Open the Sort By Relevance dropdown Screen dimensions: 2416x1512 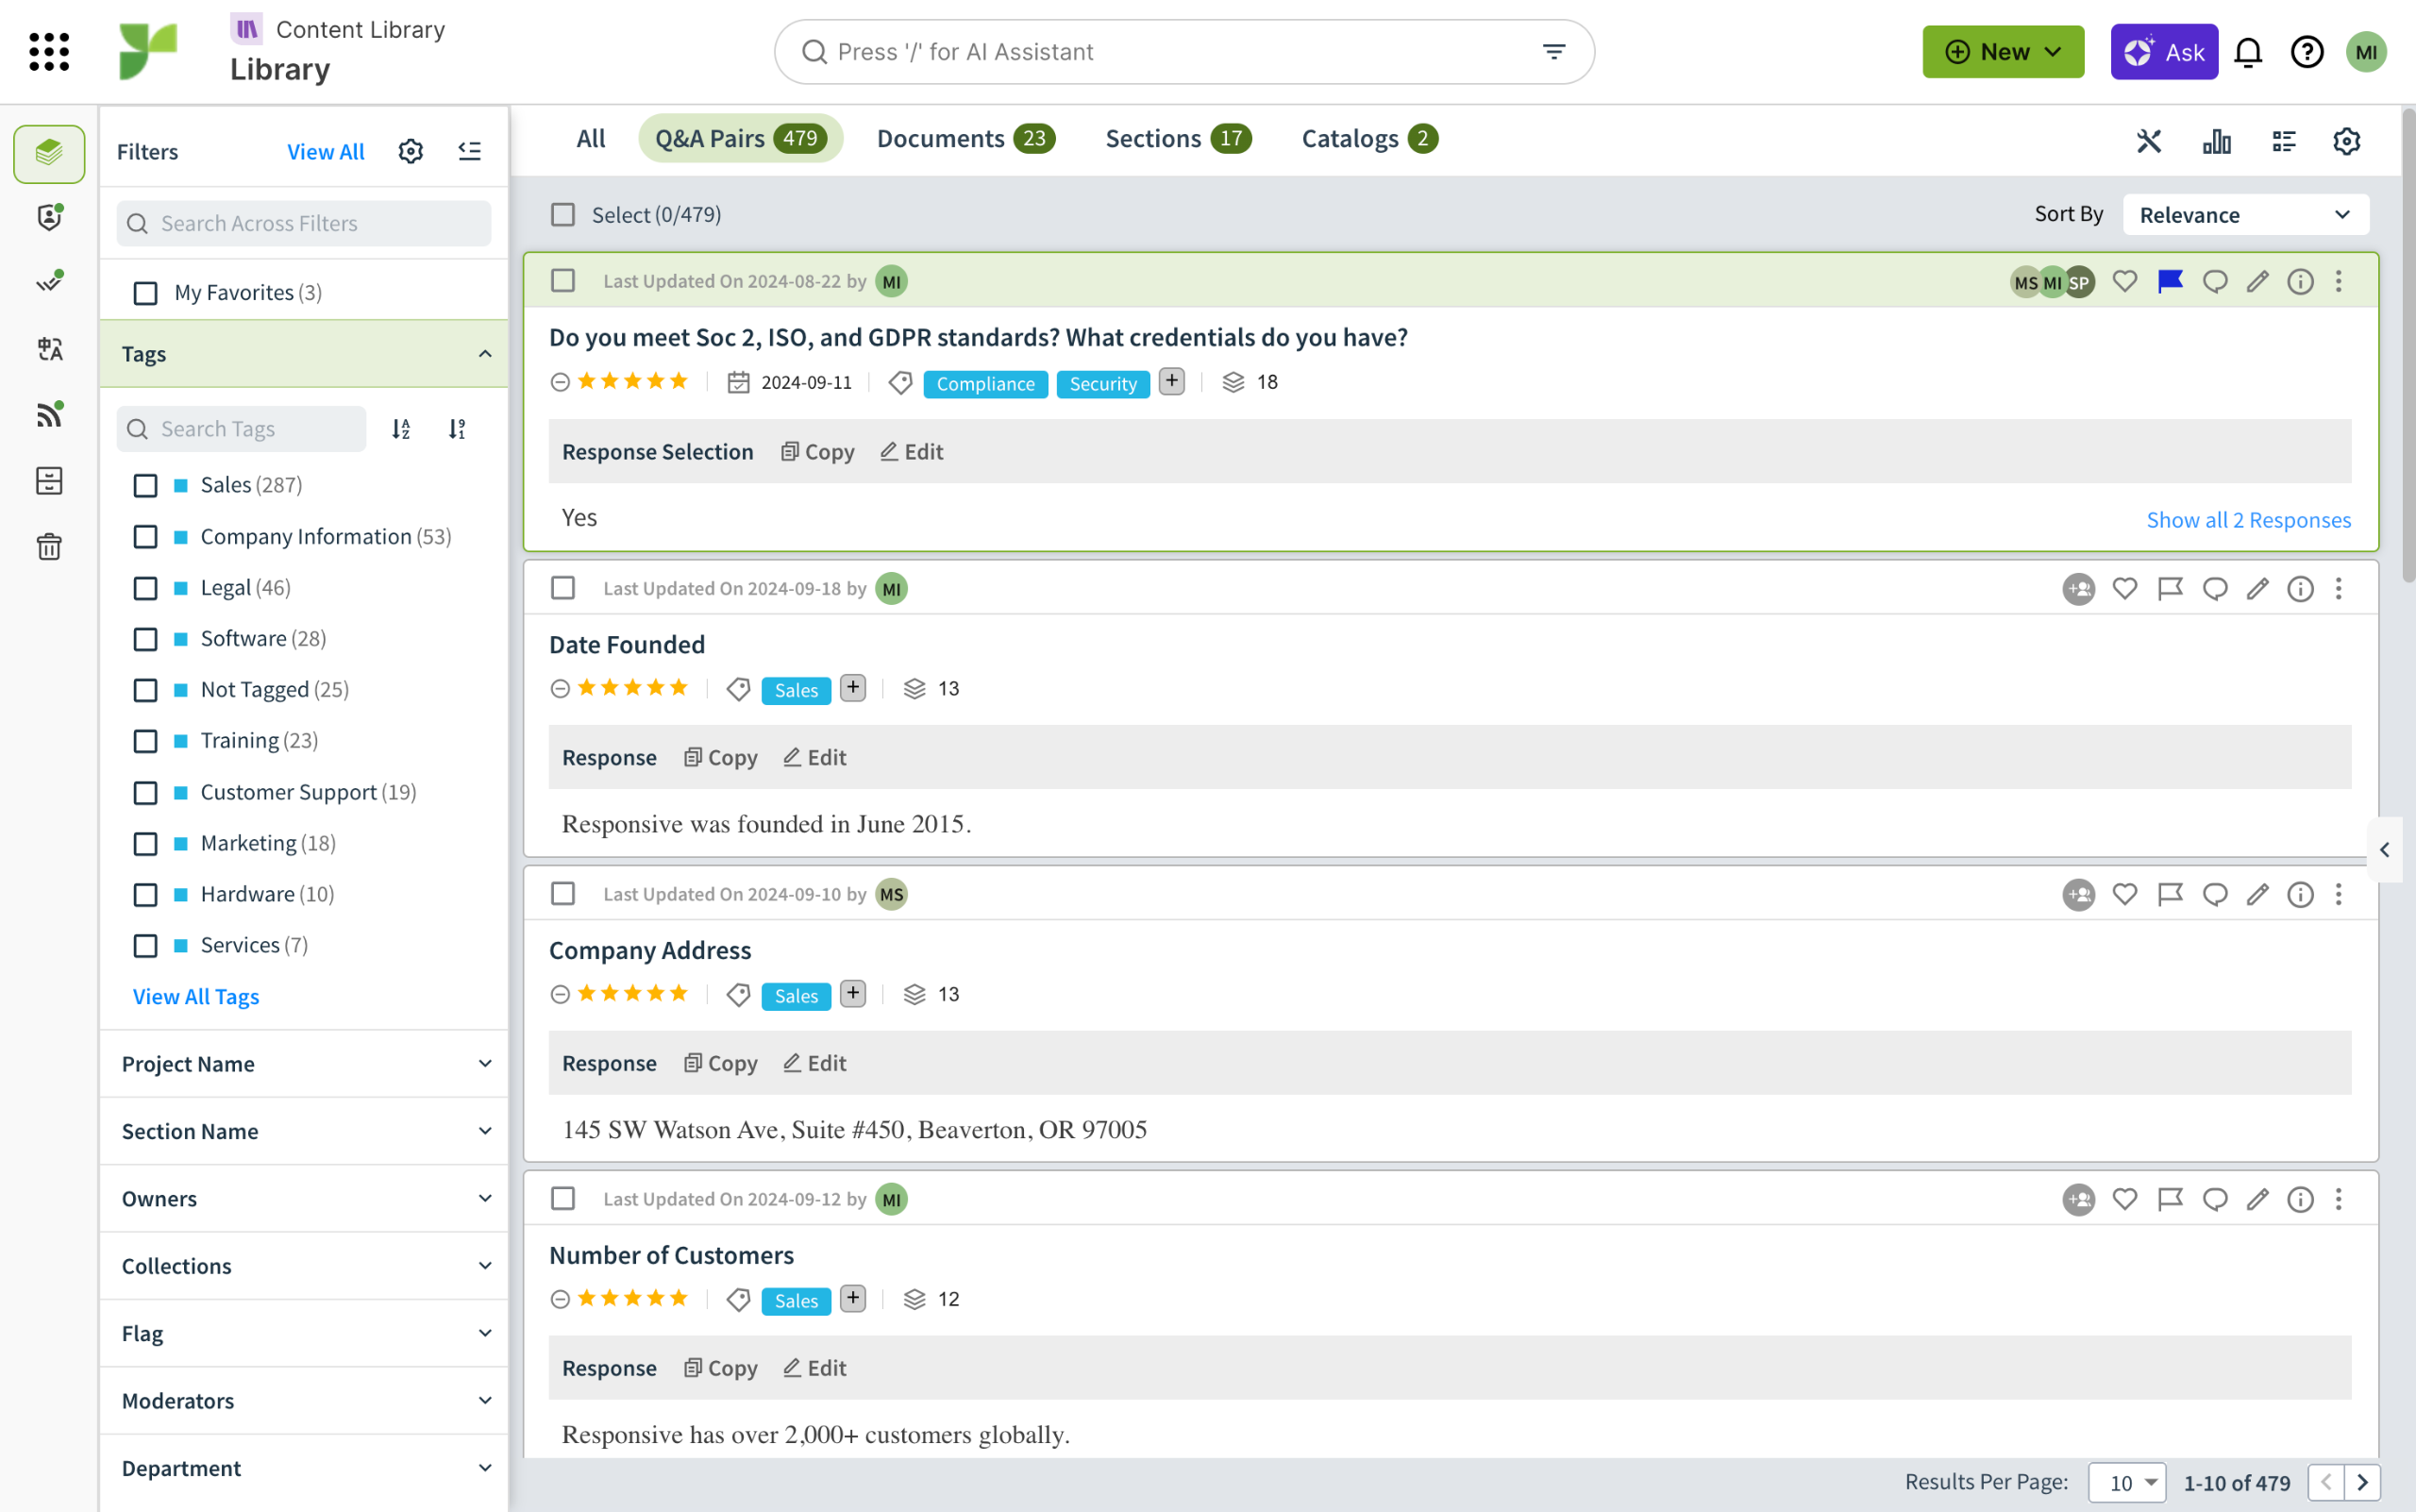2244,215
